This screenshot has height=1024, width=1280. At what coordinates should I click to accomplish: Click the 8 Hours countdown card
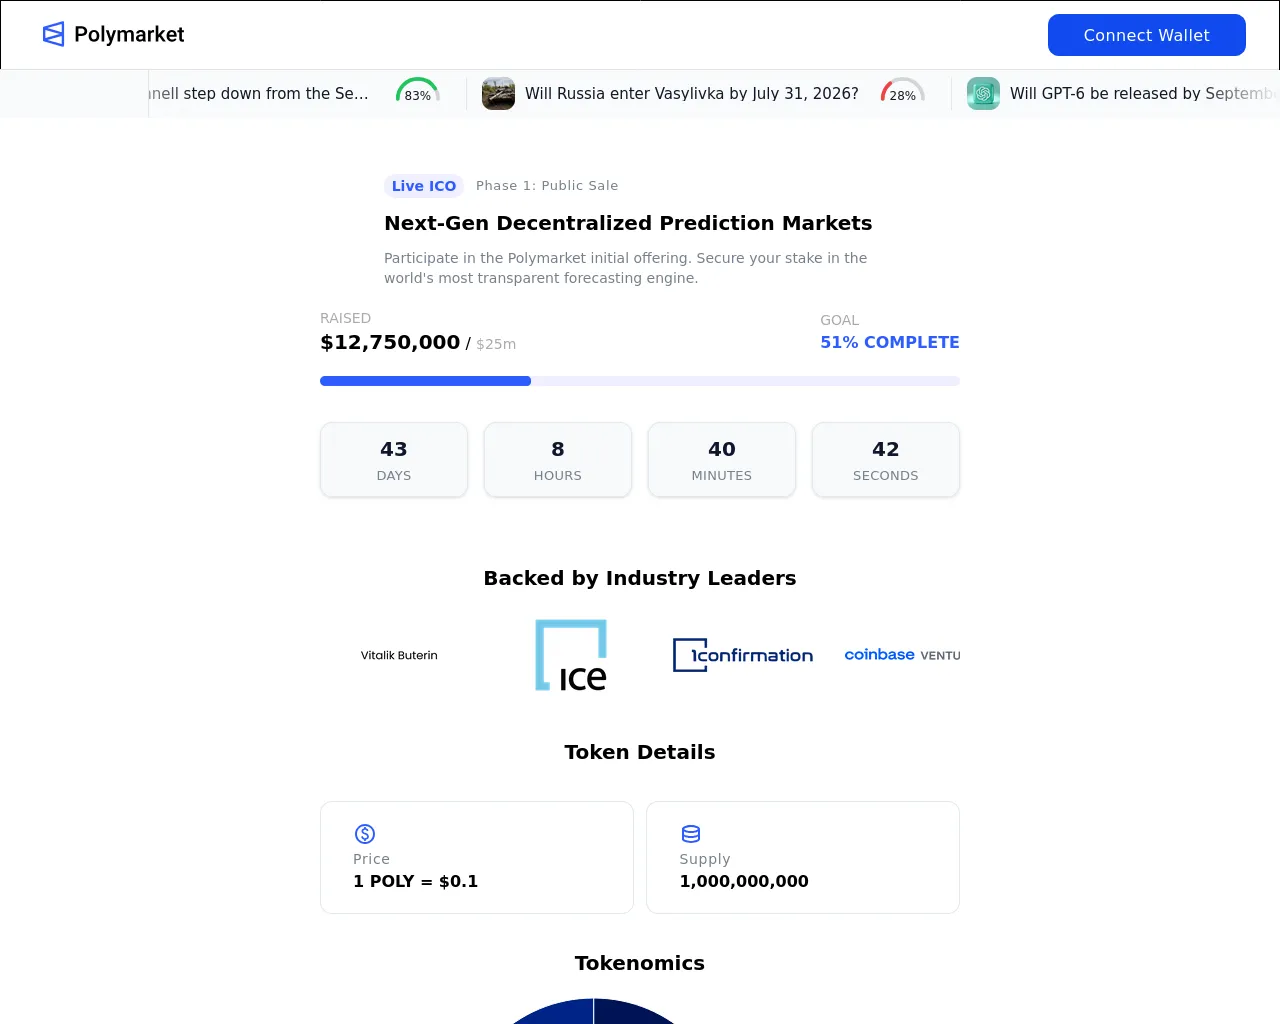point(558,460)
